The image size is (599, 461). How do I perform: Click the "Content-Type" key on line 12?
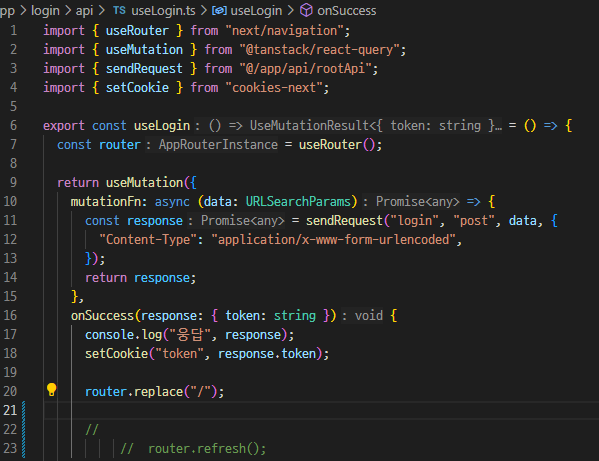coord(148,239)
